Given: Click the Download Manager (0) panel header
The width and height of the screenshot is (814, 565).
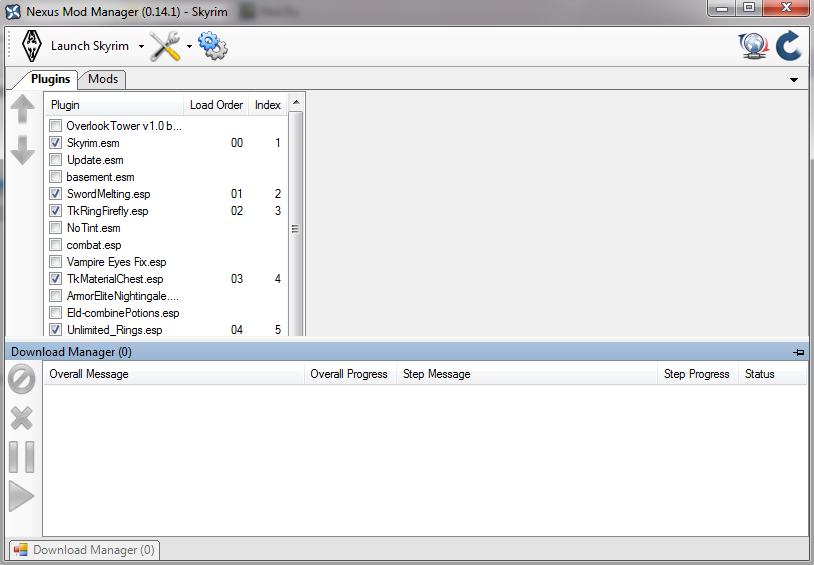Looking at the screenshot, I should coord(406,352).
